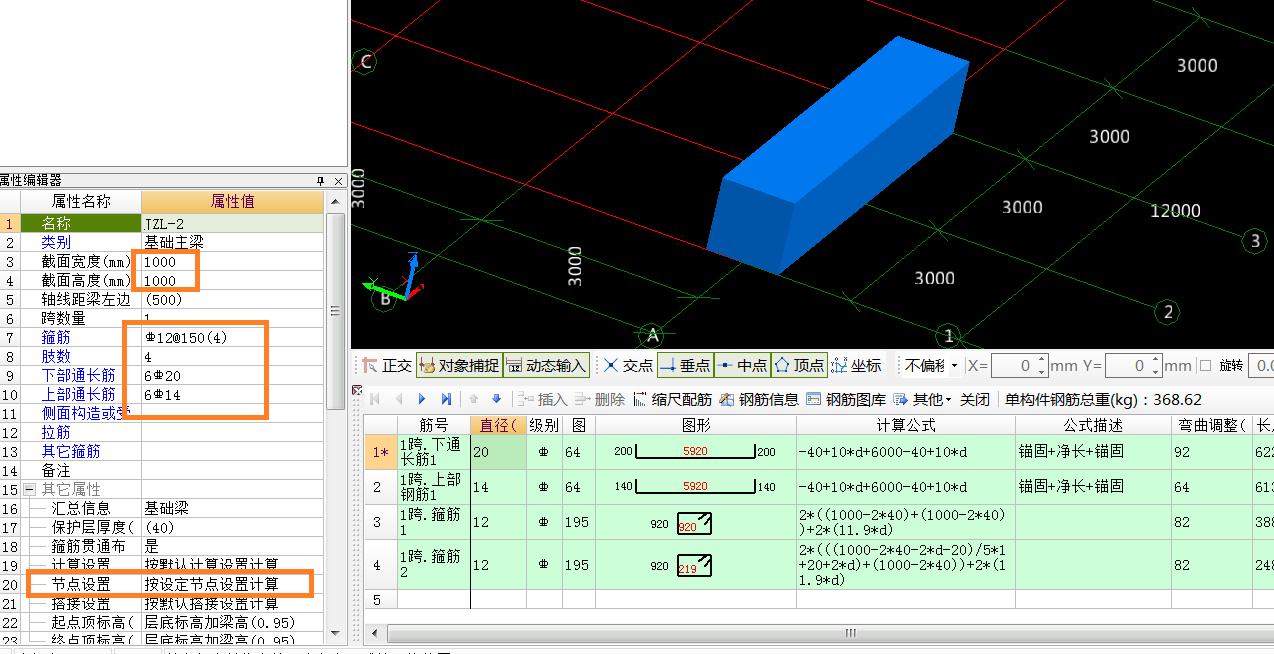This screenshot has width=1274, height=654.
Task: Click 关闭 to close rebar panel
Action: coord(975,399)
